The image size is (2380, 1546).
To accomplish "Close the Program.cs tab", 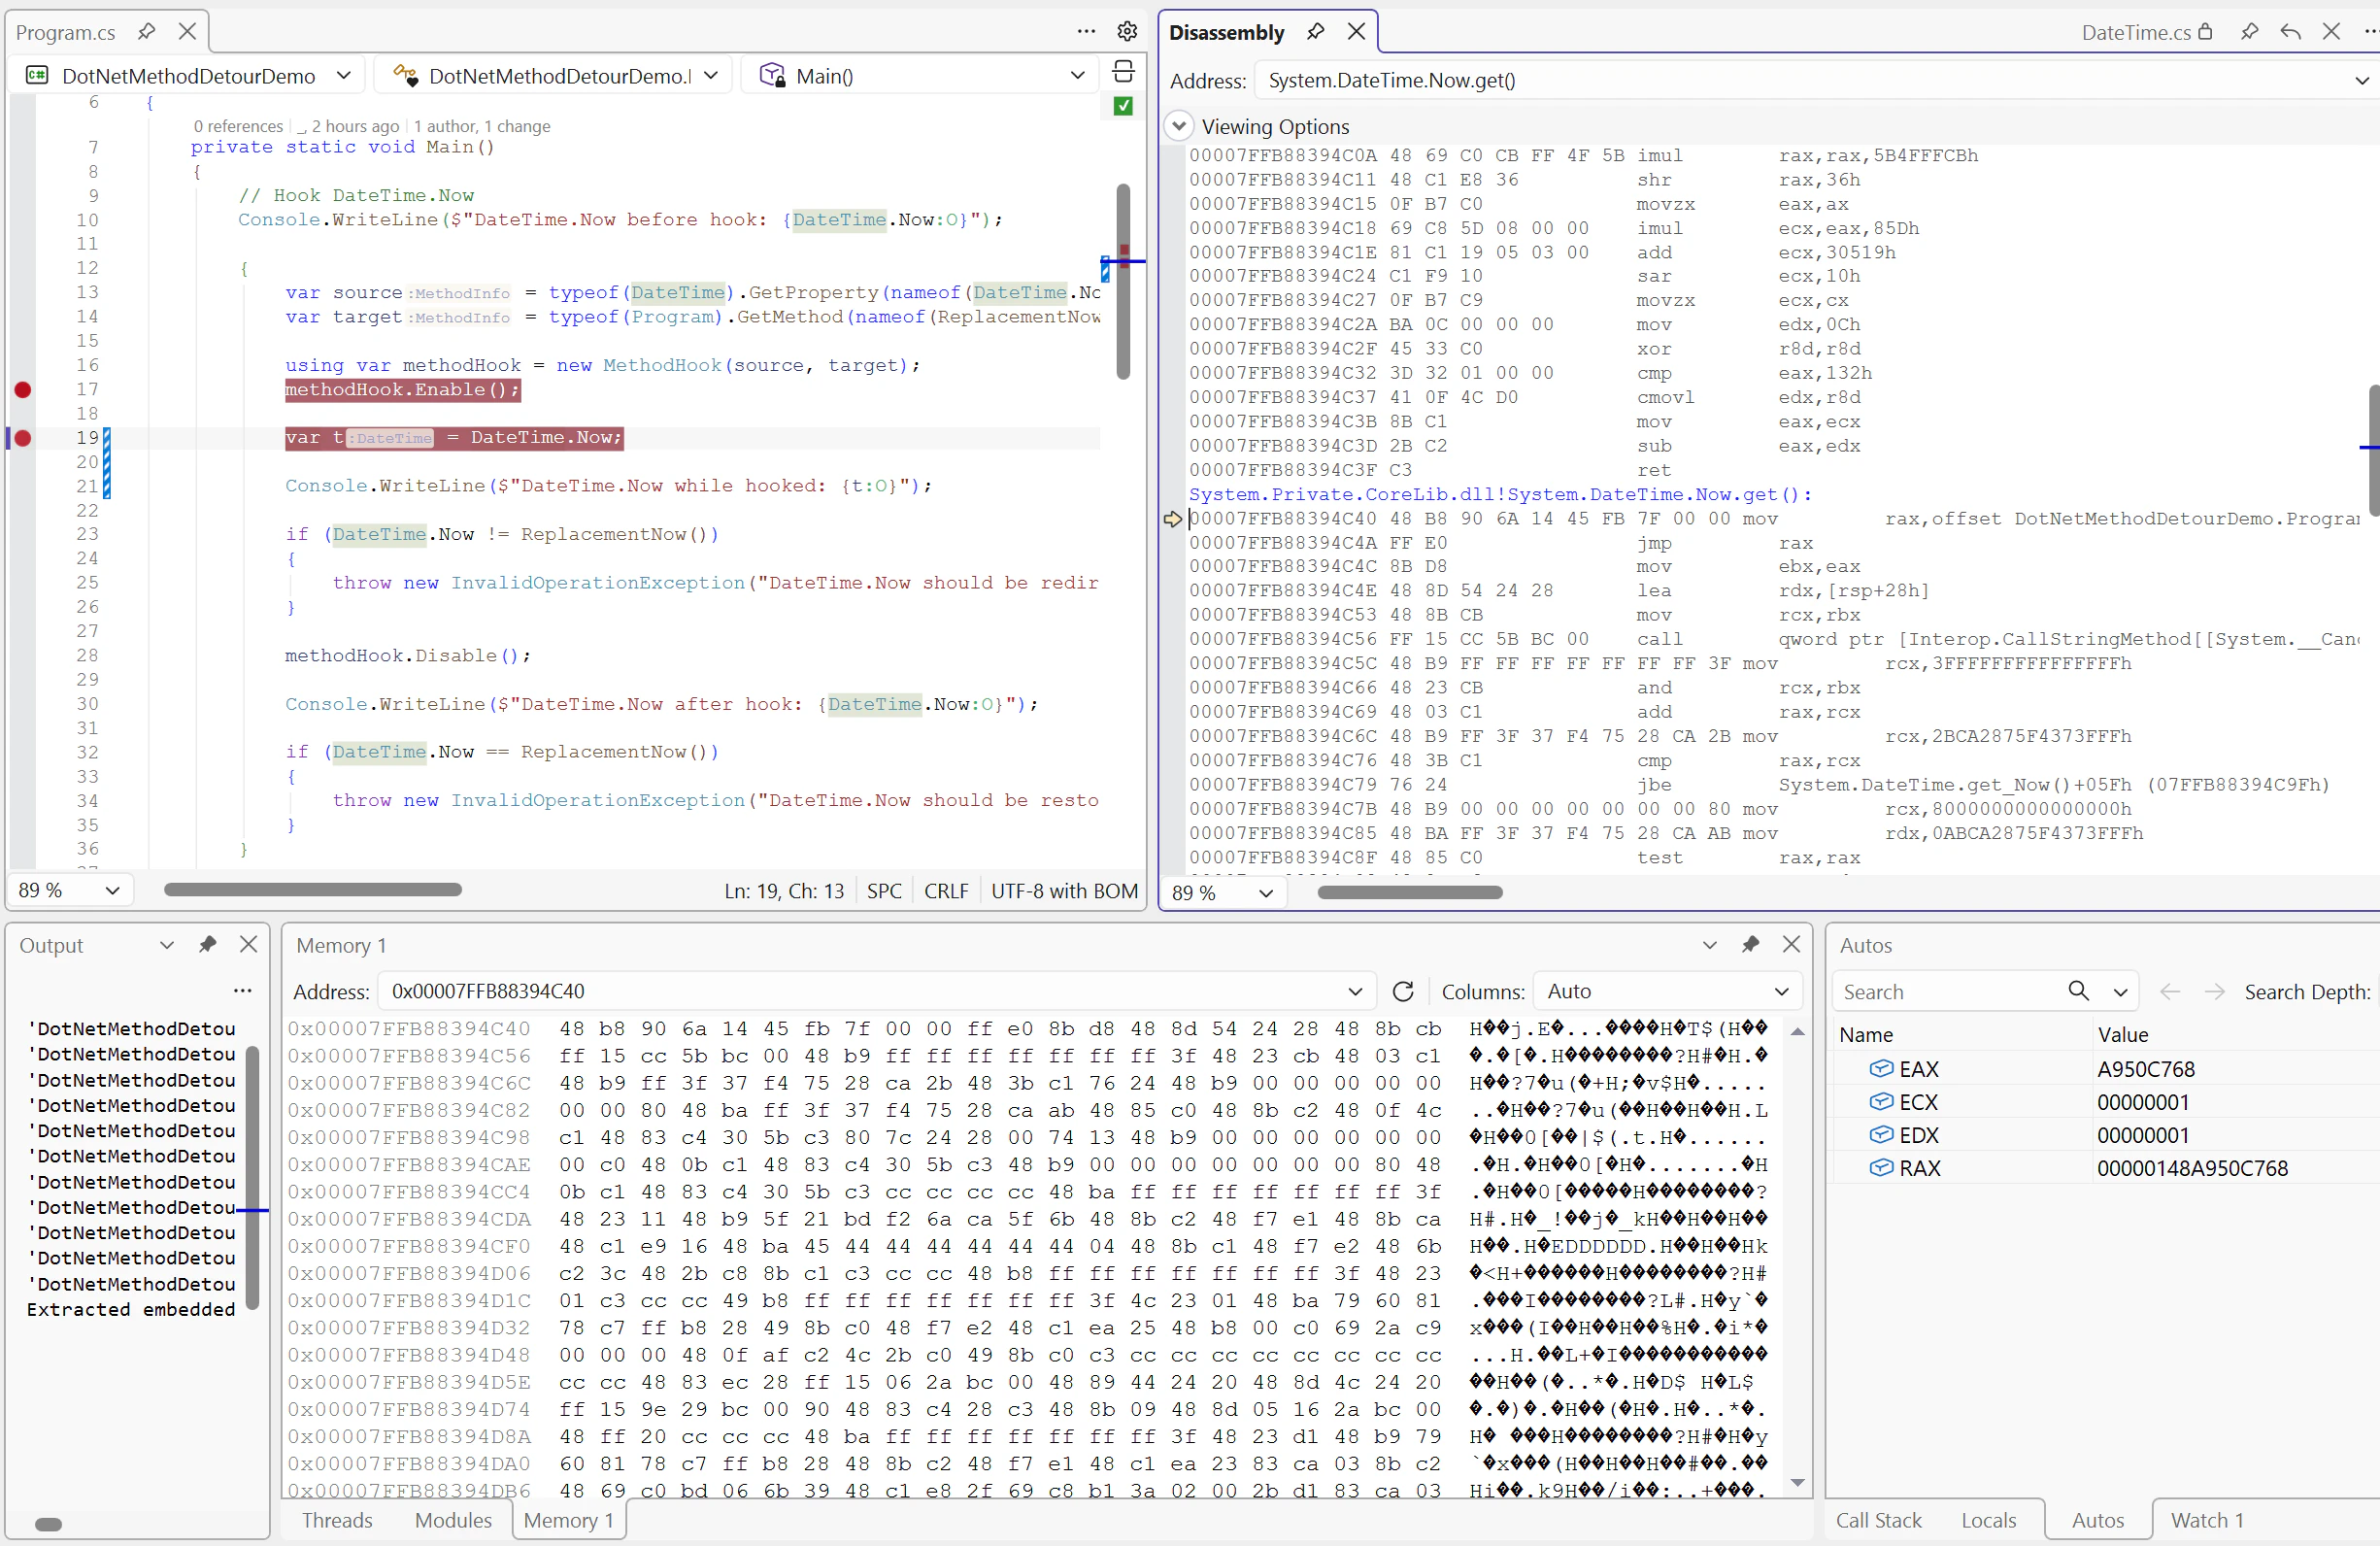I will click(x=187, y=32).
